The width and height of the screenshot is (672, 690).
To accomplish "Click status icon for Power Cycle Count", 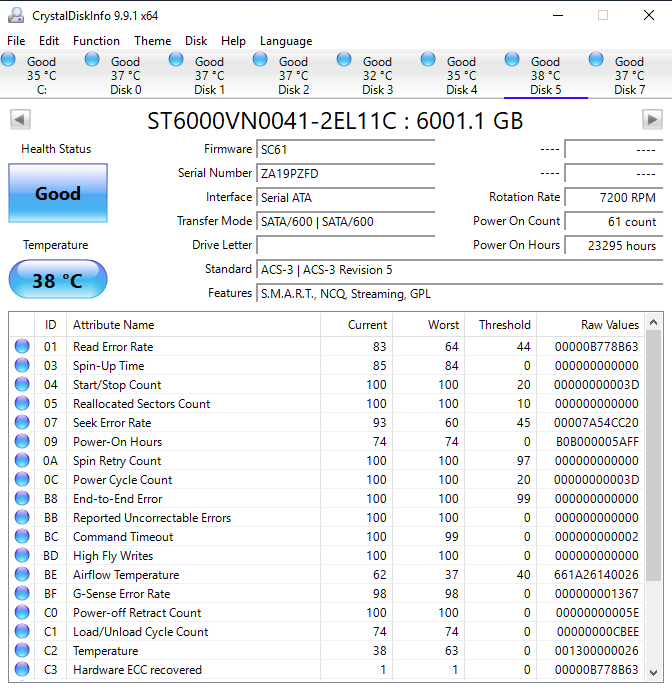I will (x=22, y=479).
